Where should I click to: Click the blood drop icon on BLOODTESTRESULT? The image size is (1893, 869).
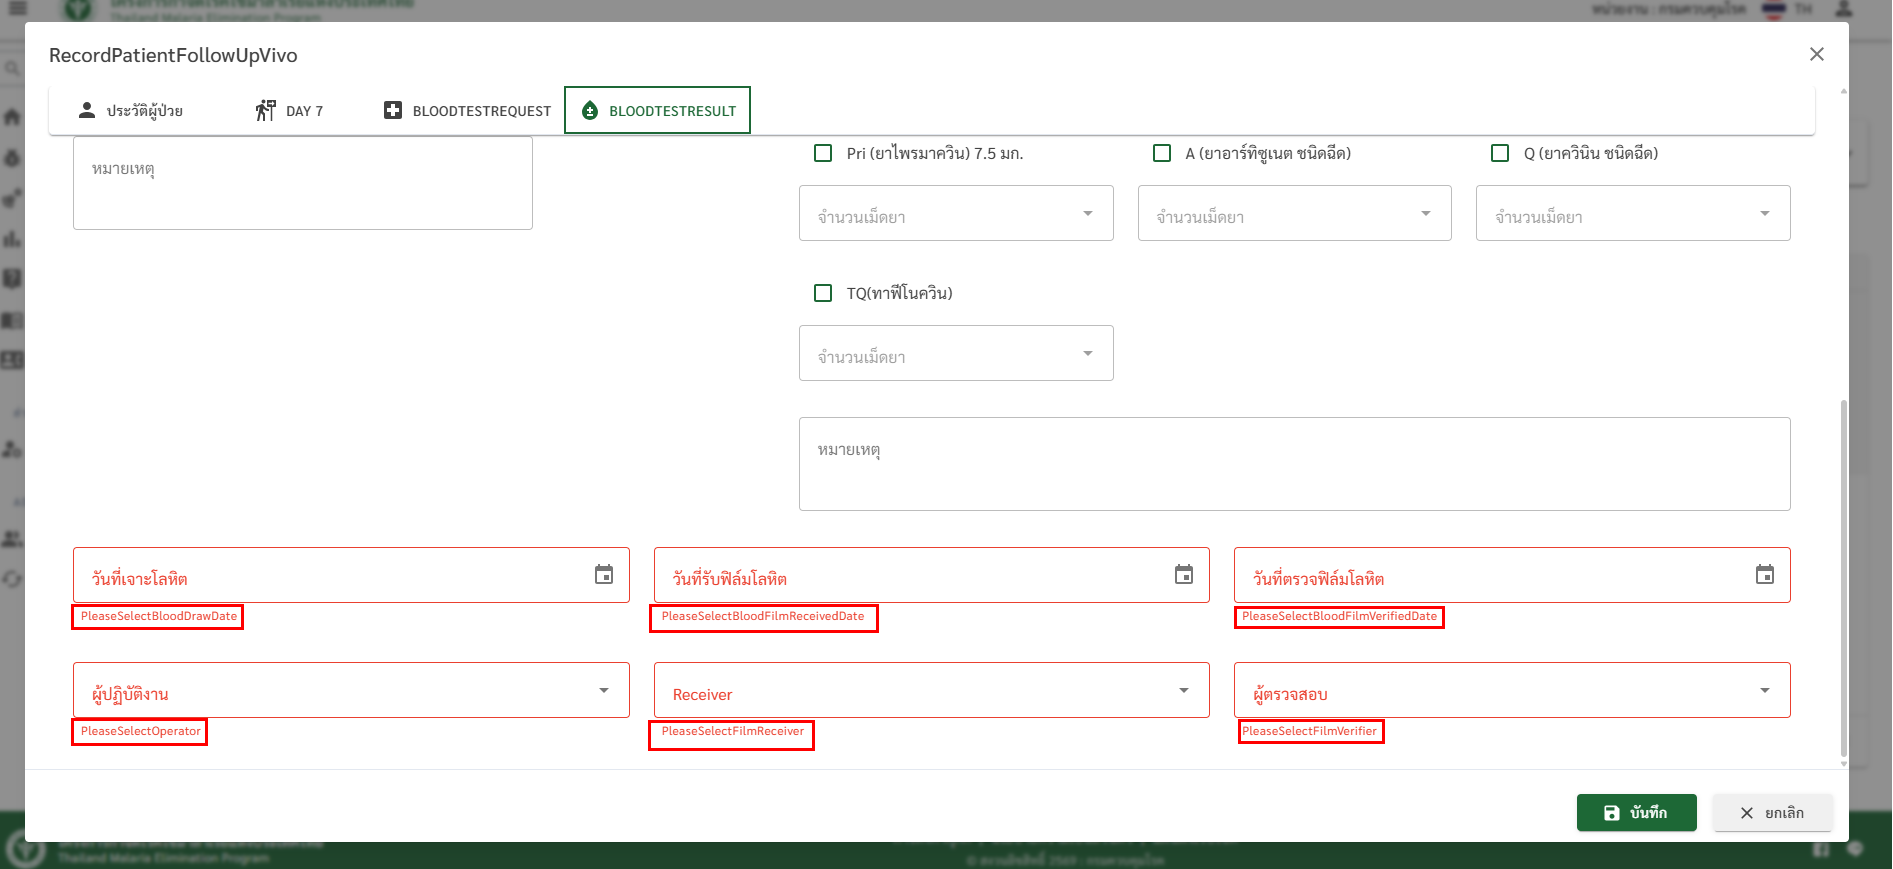590,110
